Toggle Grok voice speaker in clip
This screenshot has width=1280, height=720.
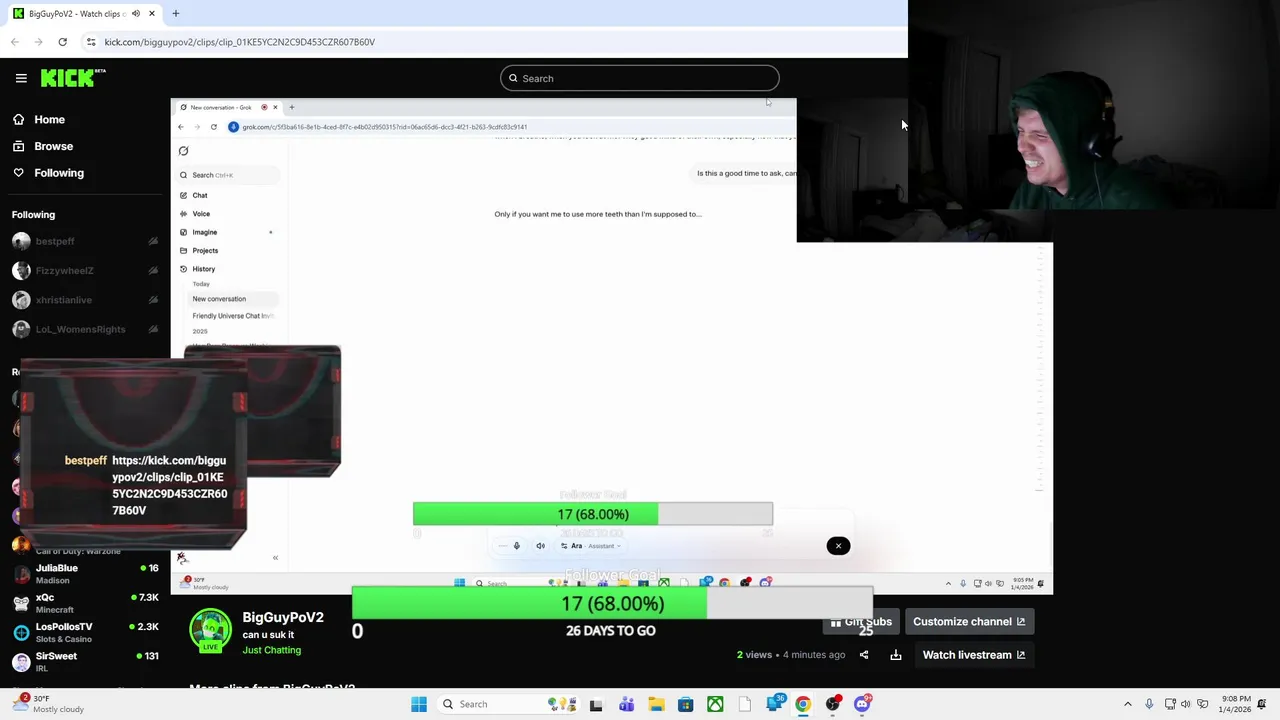[541, 546]
